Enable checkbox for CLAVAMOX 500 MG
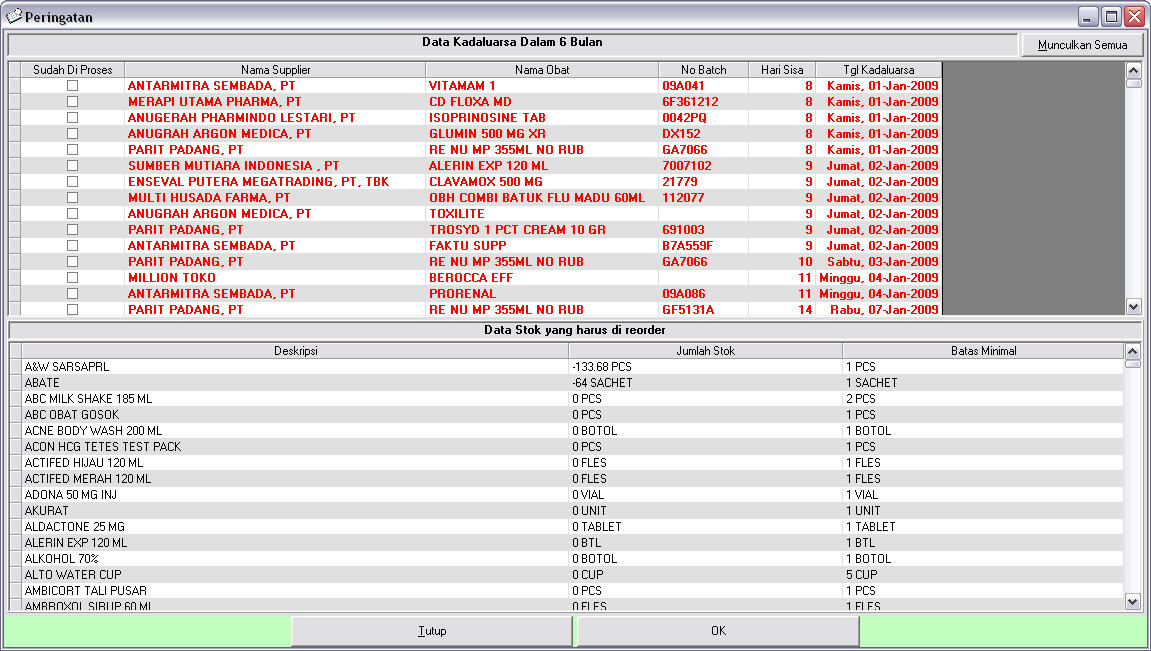 point(72,181)
